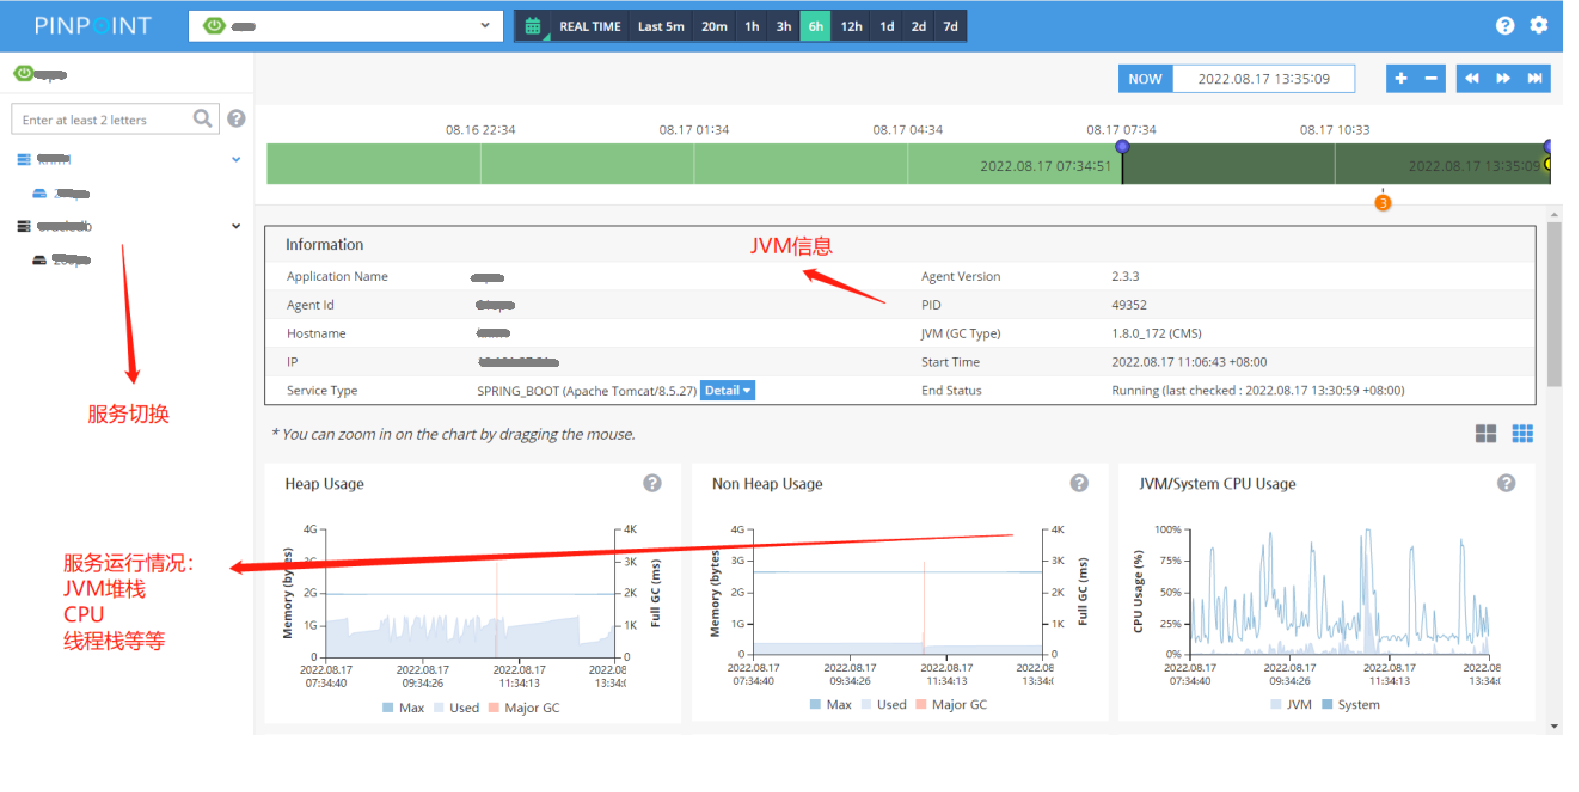
Task: Open the application selector dropdown
Action: (x=345, y=26)
